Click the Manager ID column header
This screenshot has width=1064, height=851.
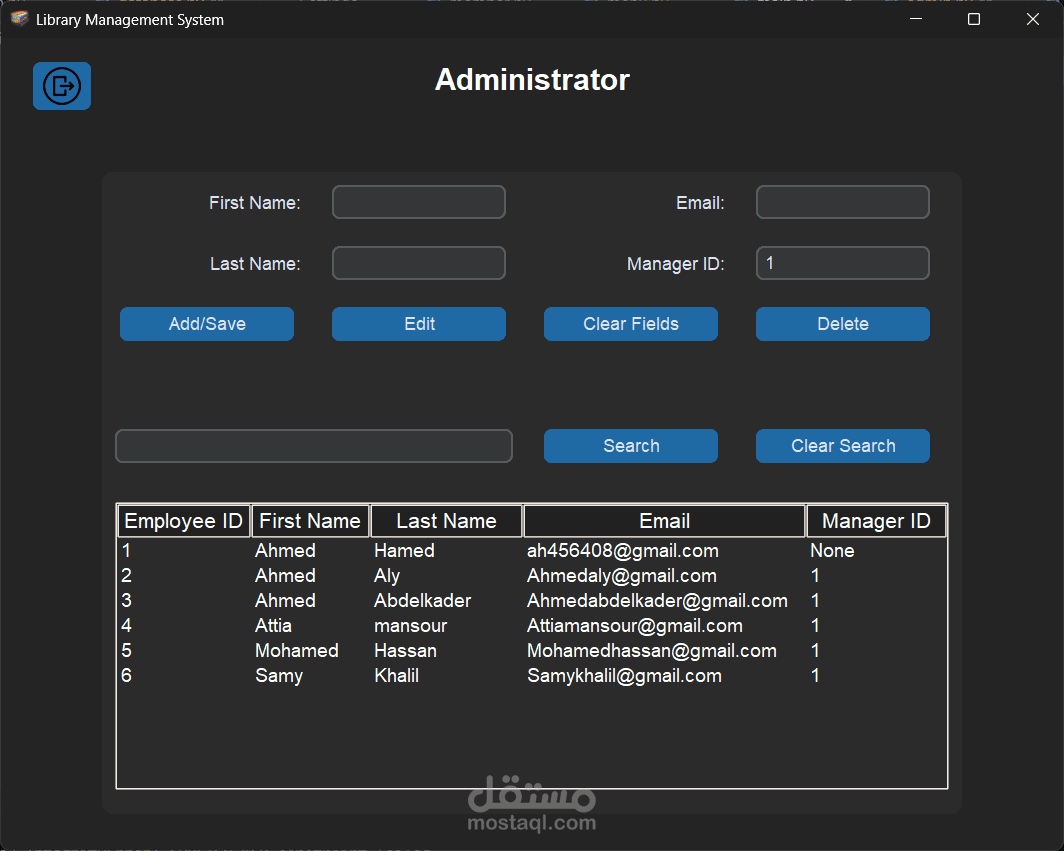pos(876,521)
